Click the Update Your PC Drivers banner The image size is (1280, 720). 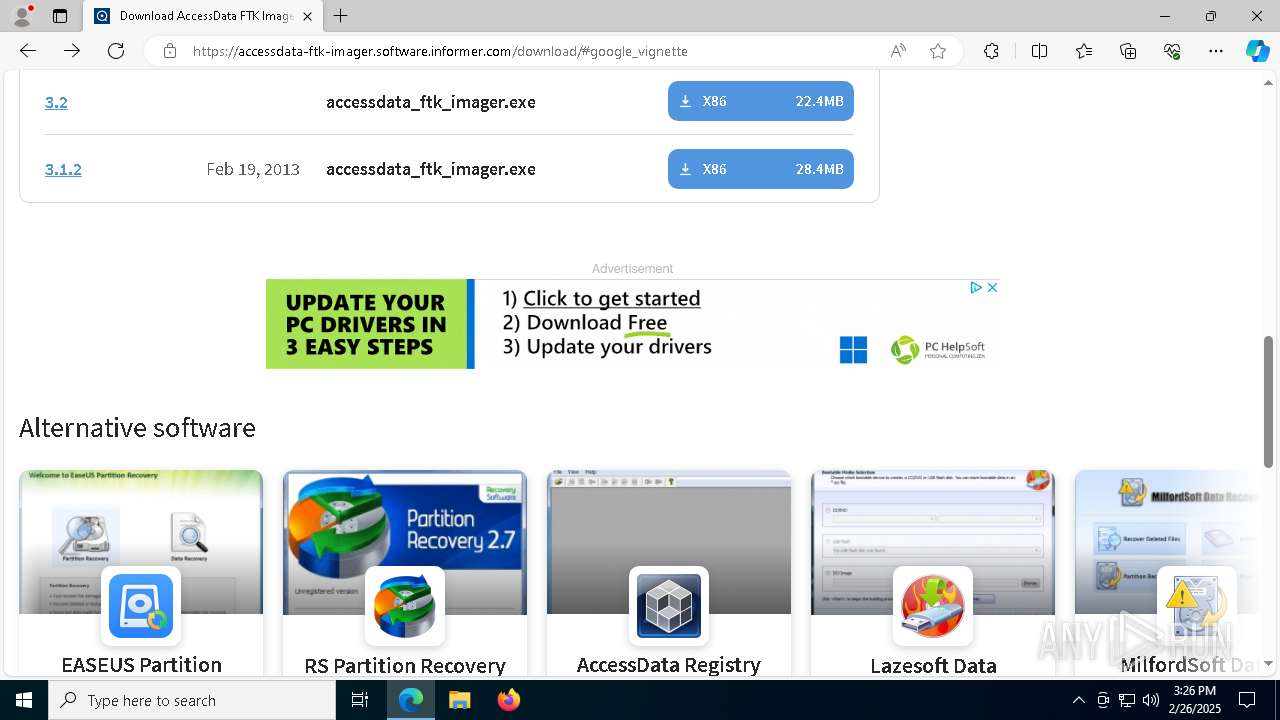tap(369, 324)
